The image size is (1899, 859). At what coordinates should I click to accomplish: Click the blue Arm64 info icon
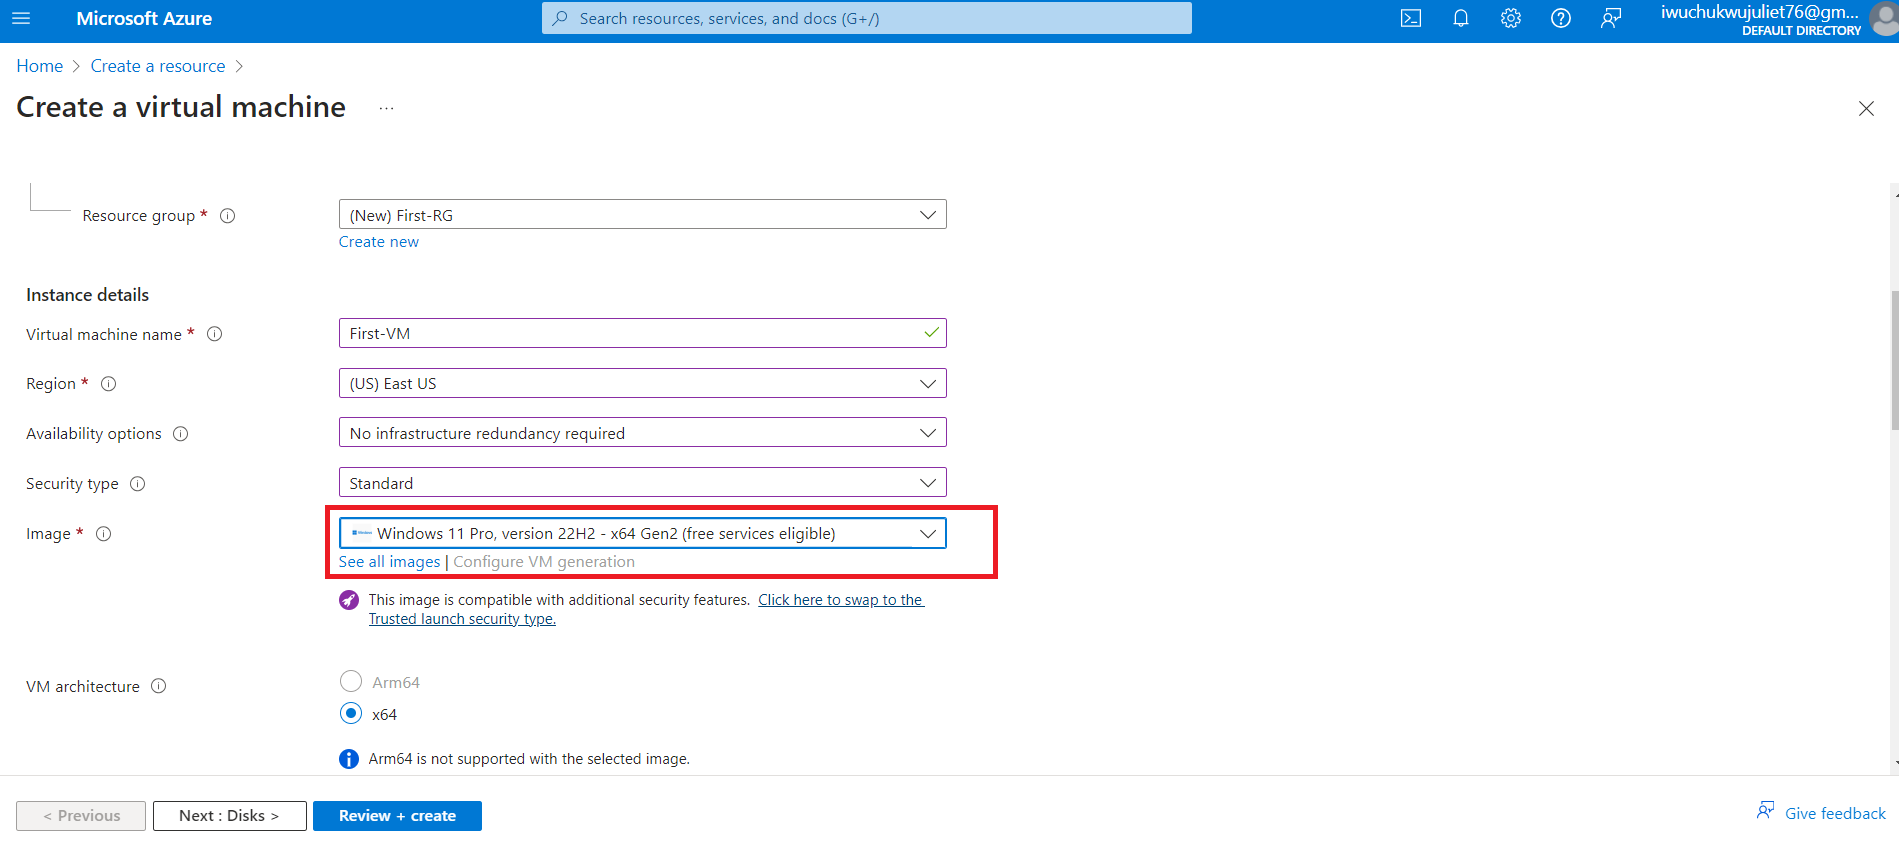pos(349,759)
